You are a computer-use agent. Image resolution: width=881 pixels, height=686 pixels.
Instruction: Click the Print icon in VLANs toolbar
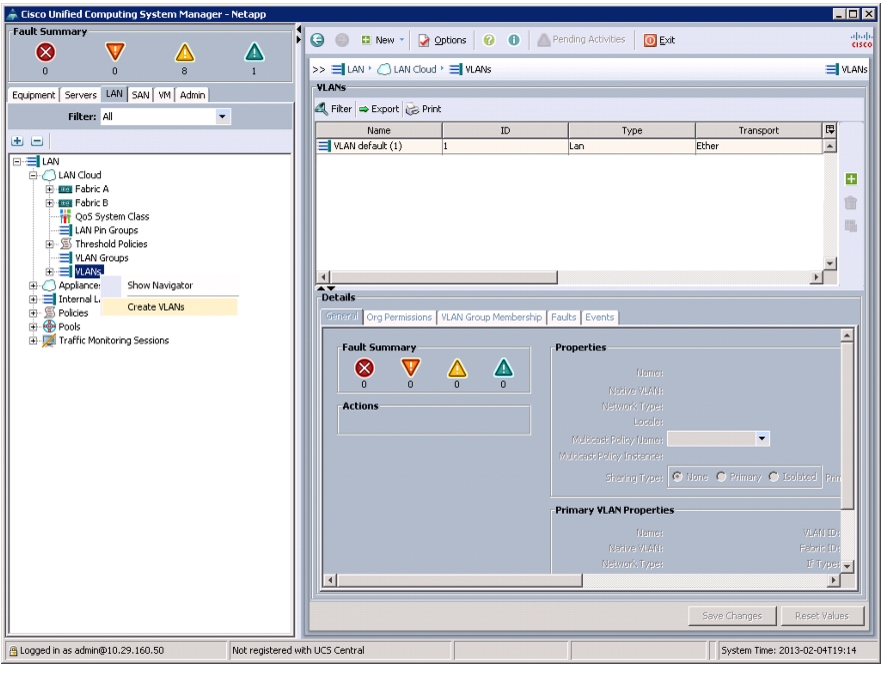click(x=412, y=109)
